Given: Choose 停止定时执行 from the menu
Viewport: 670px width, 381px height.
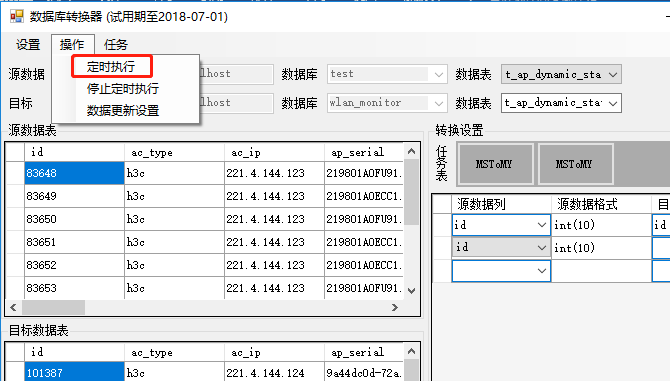Looking at the screenshot, I should (x=123, y=89).
